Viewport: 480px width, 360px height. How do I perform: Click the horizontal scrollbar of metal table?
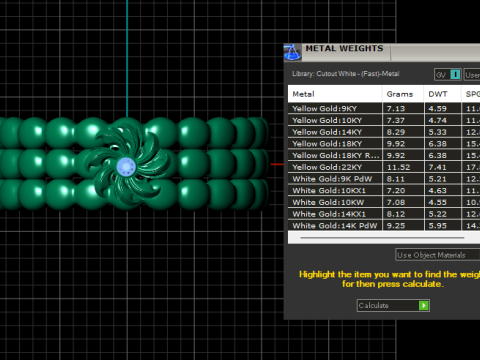pos(382,238)
